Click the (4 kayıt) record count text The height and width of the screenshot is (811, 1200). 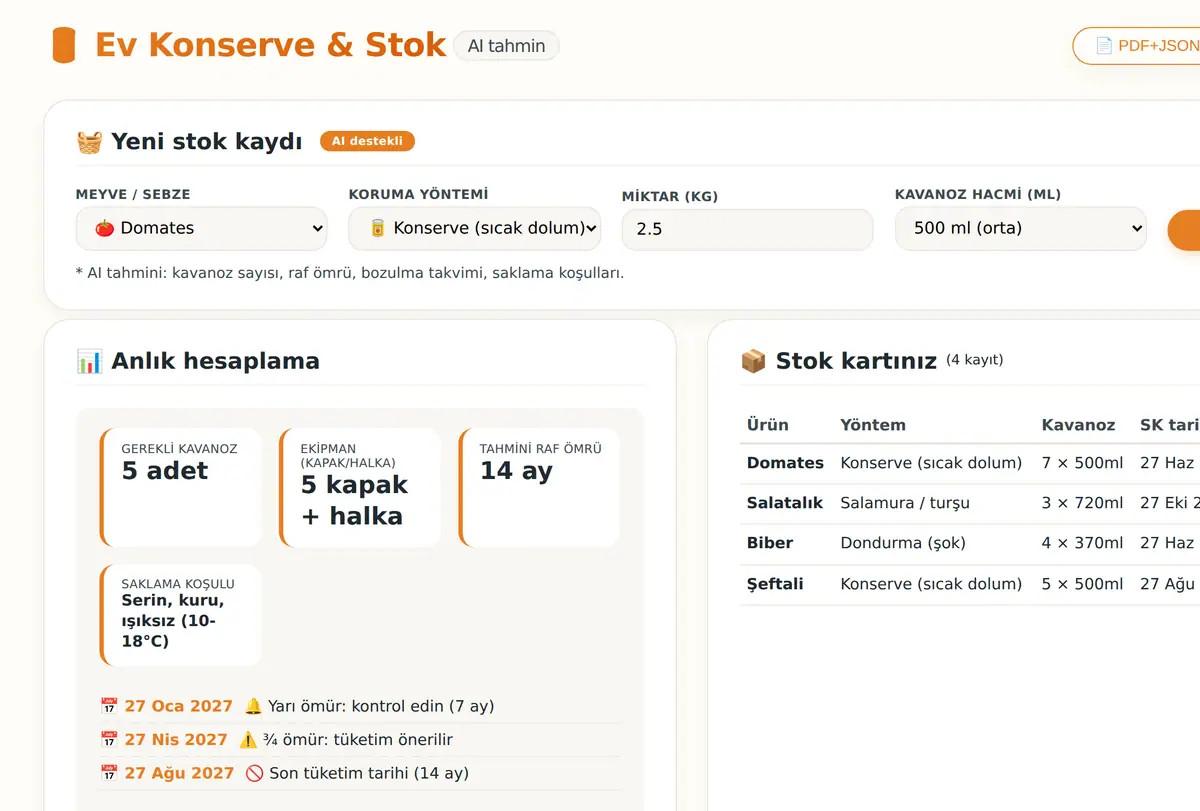(x=974, y=360)
